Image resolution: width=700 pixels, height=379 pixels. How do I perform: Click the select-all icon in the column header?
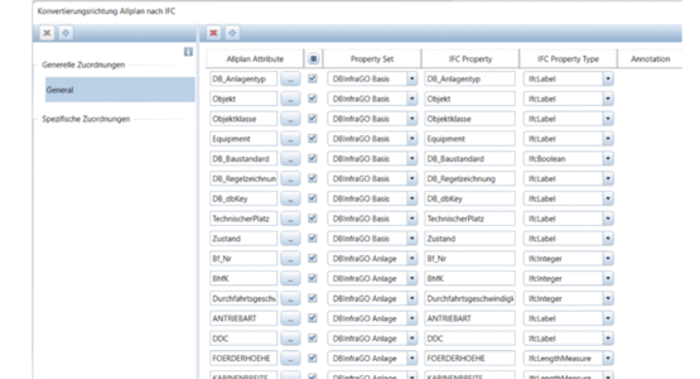pos(313,58)
